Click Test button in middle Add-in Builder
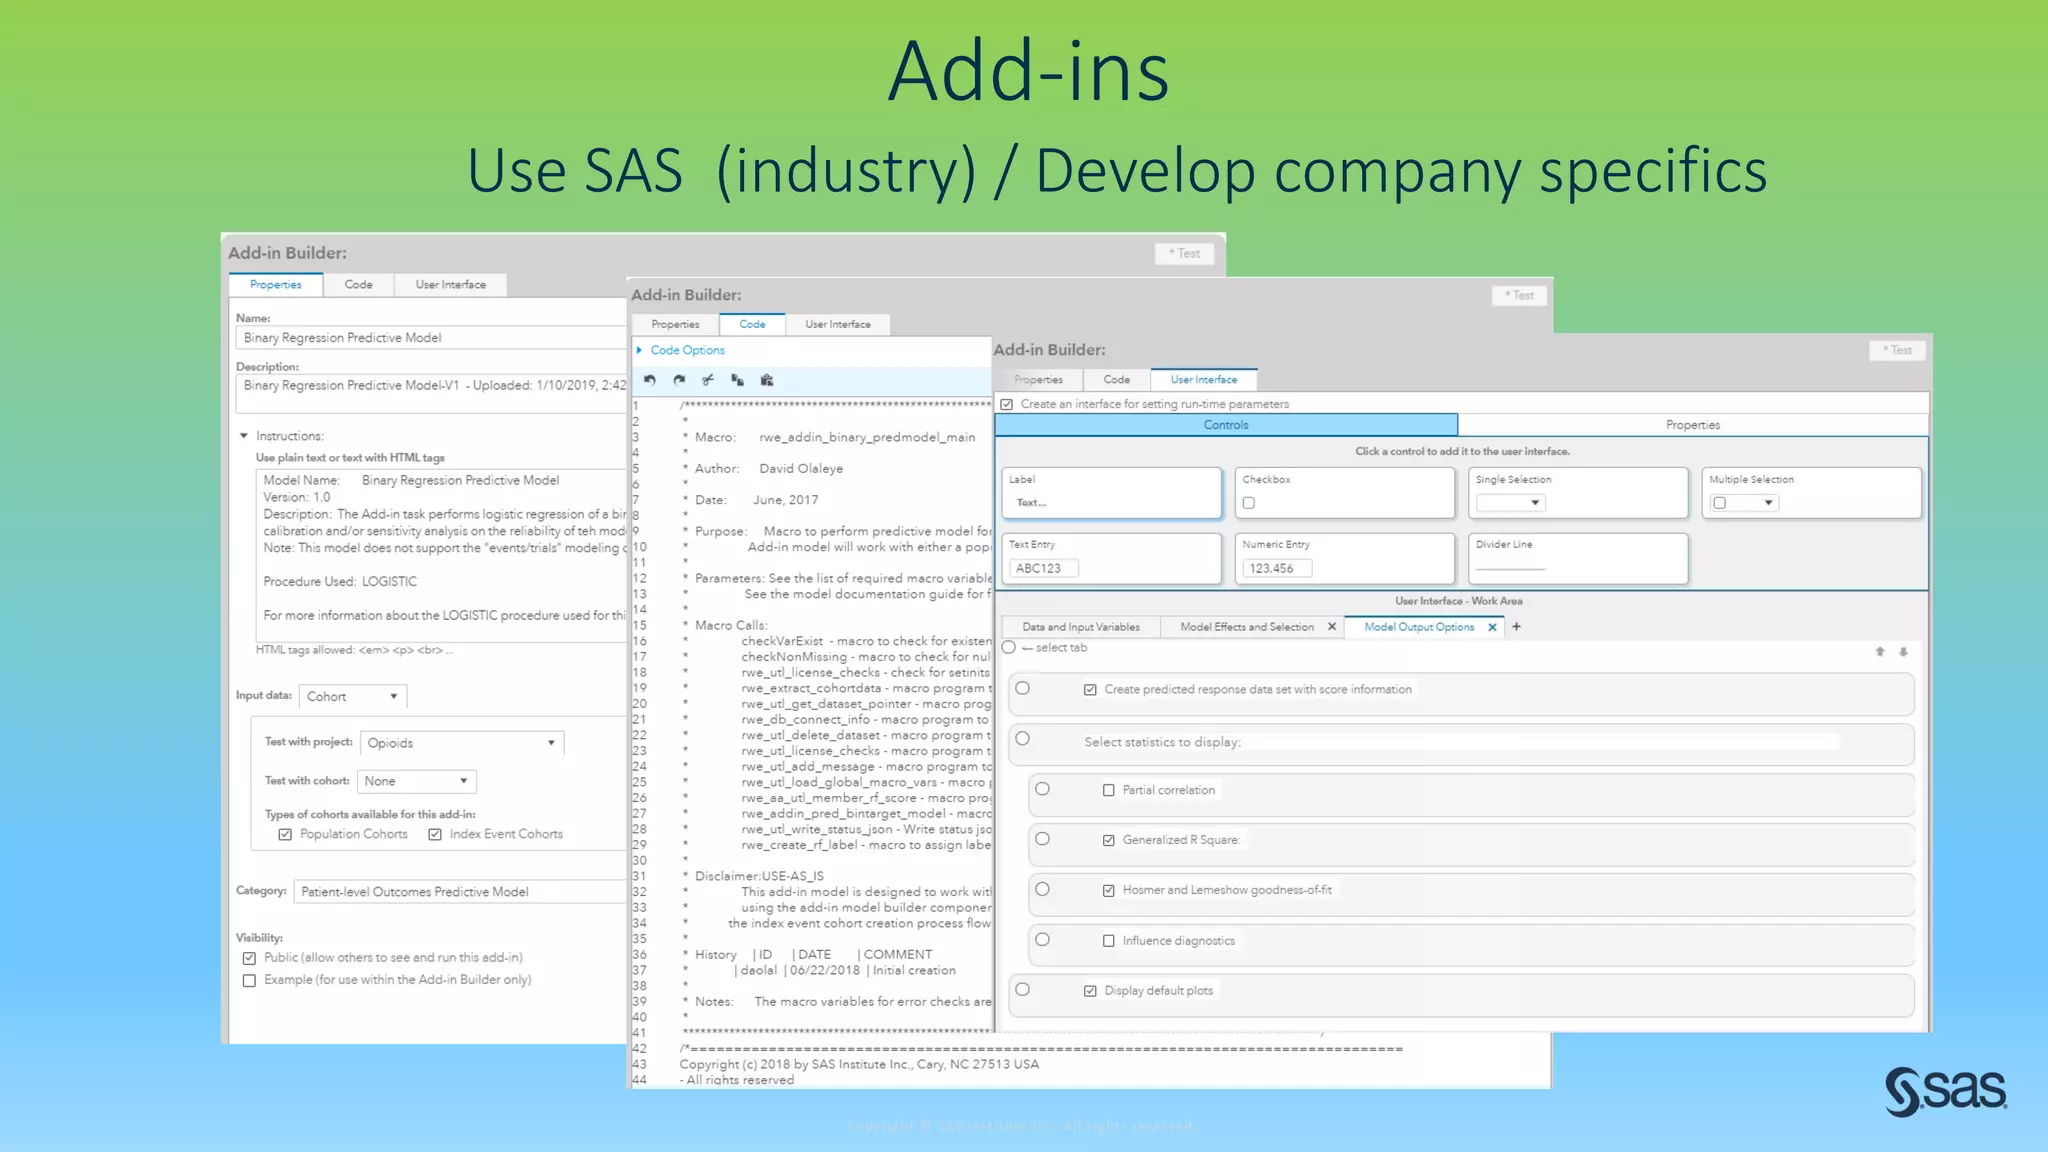The height and width of the screenshot is (1152, 2048). pos(1519,296)
